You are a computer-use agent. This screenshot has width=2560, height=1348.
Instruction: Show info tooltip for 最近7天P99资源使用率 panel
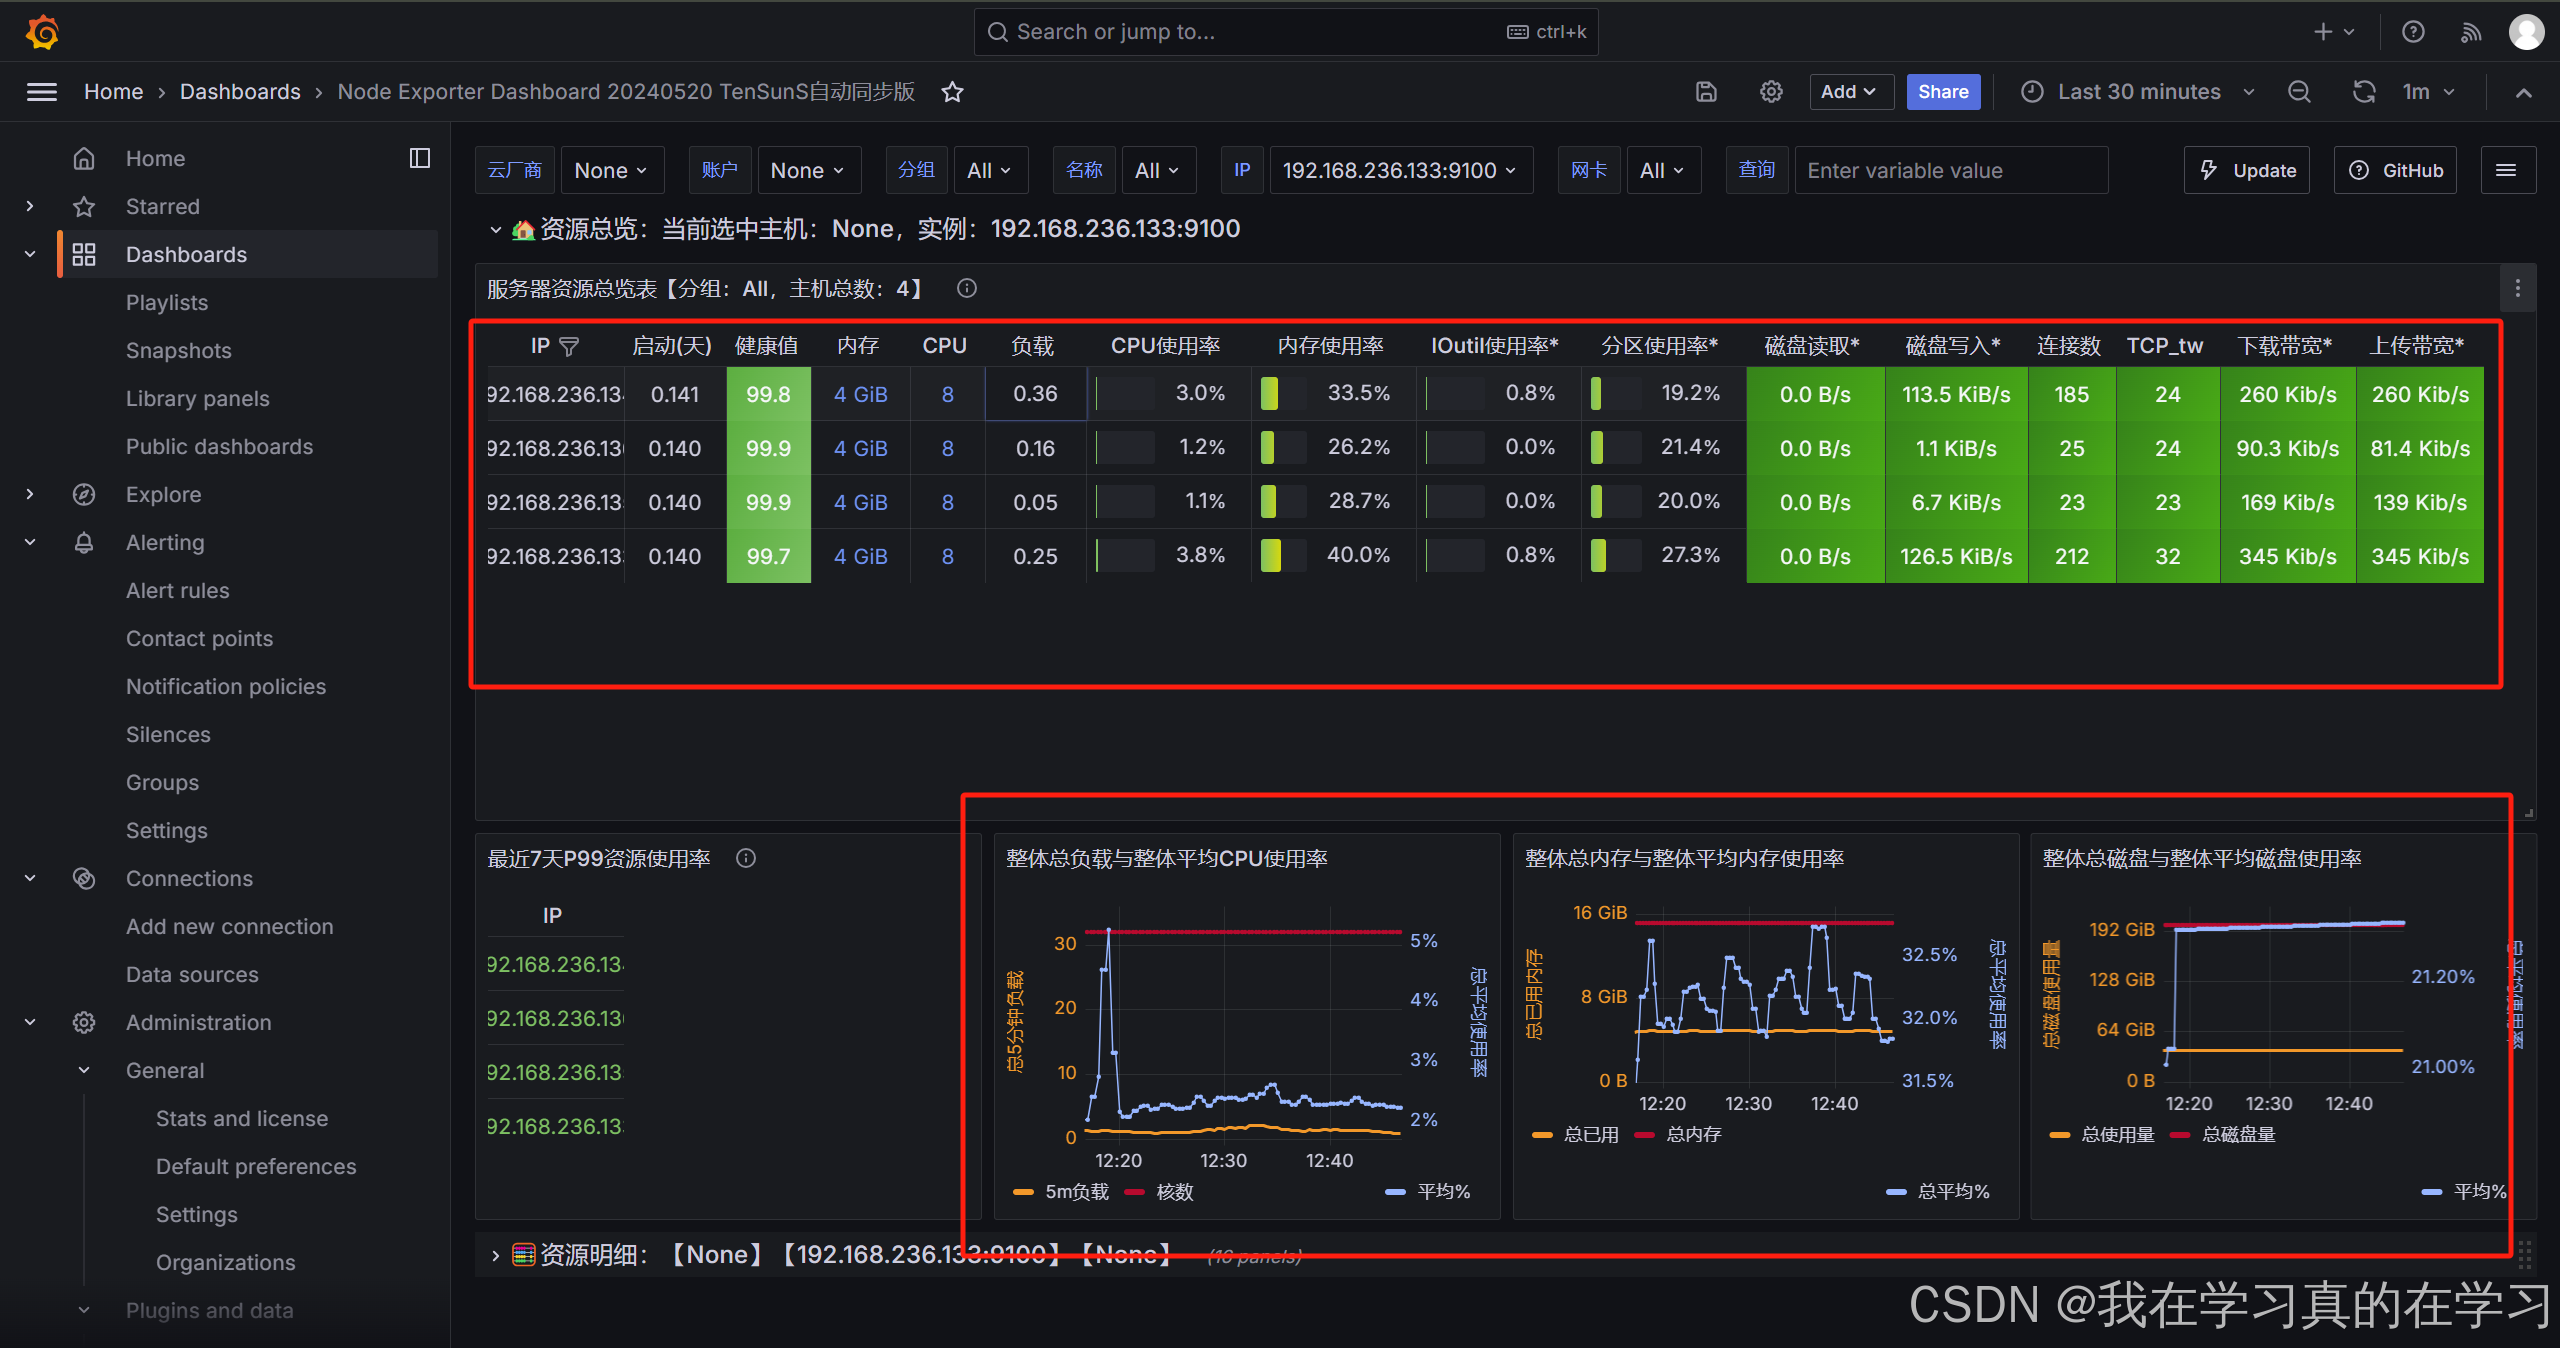tap(746, 858)
